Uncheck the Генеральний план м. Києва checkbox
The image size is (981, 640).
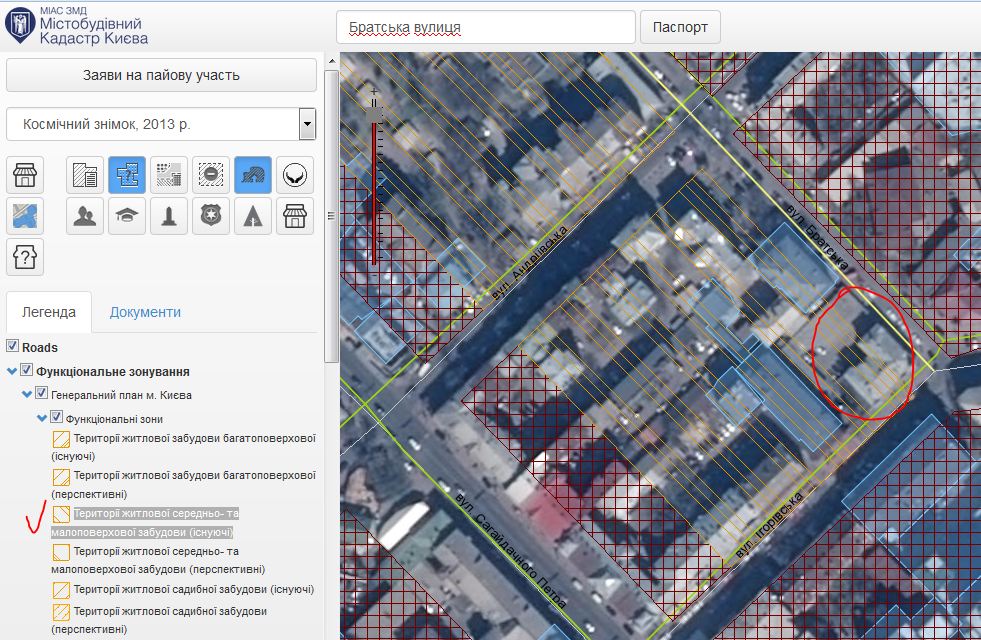pyautogui.click(x=42, y=395)
